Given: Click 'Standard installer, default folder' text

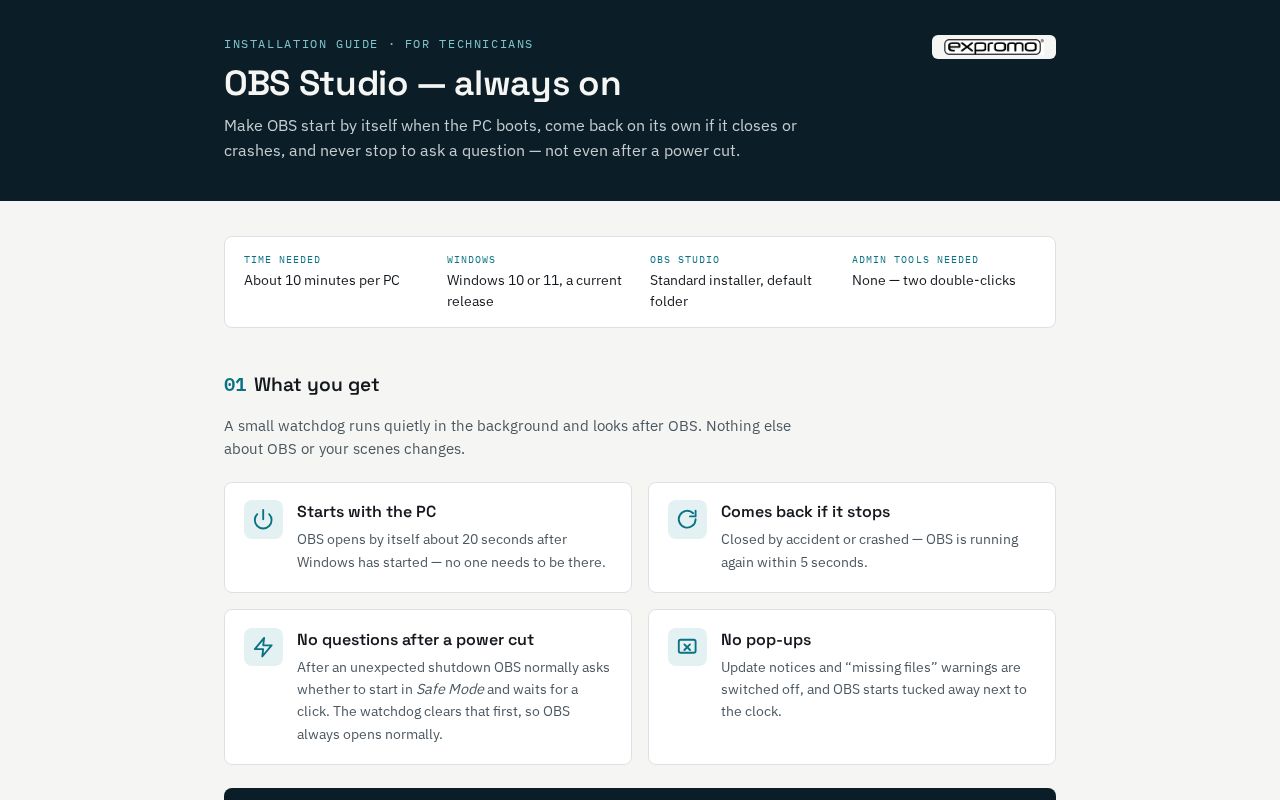Looking at the screenshot, I should coord(731,291).
